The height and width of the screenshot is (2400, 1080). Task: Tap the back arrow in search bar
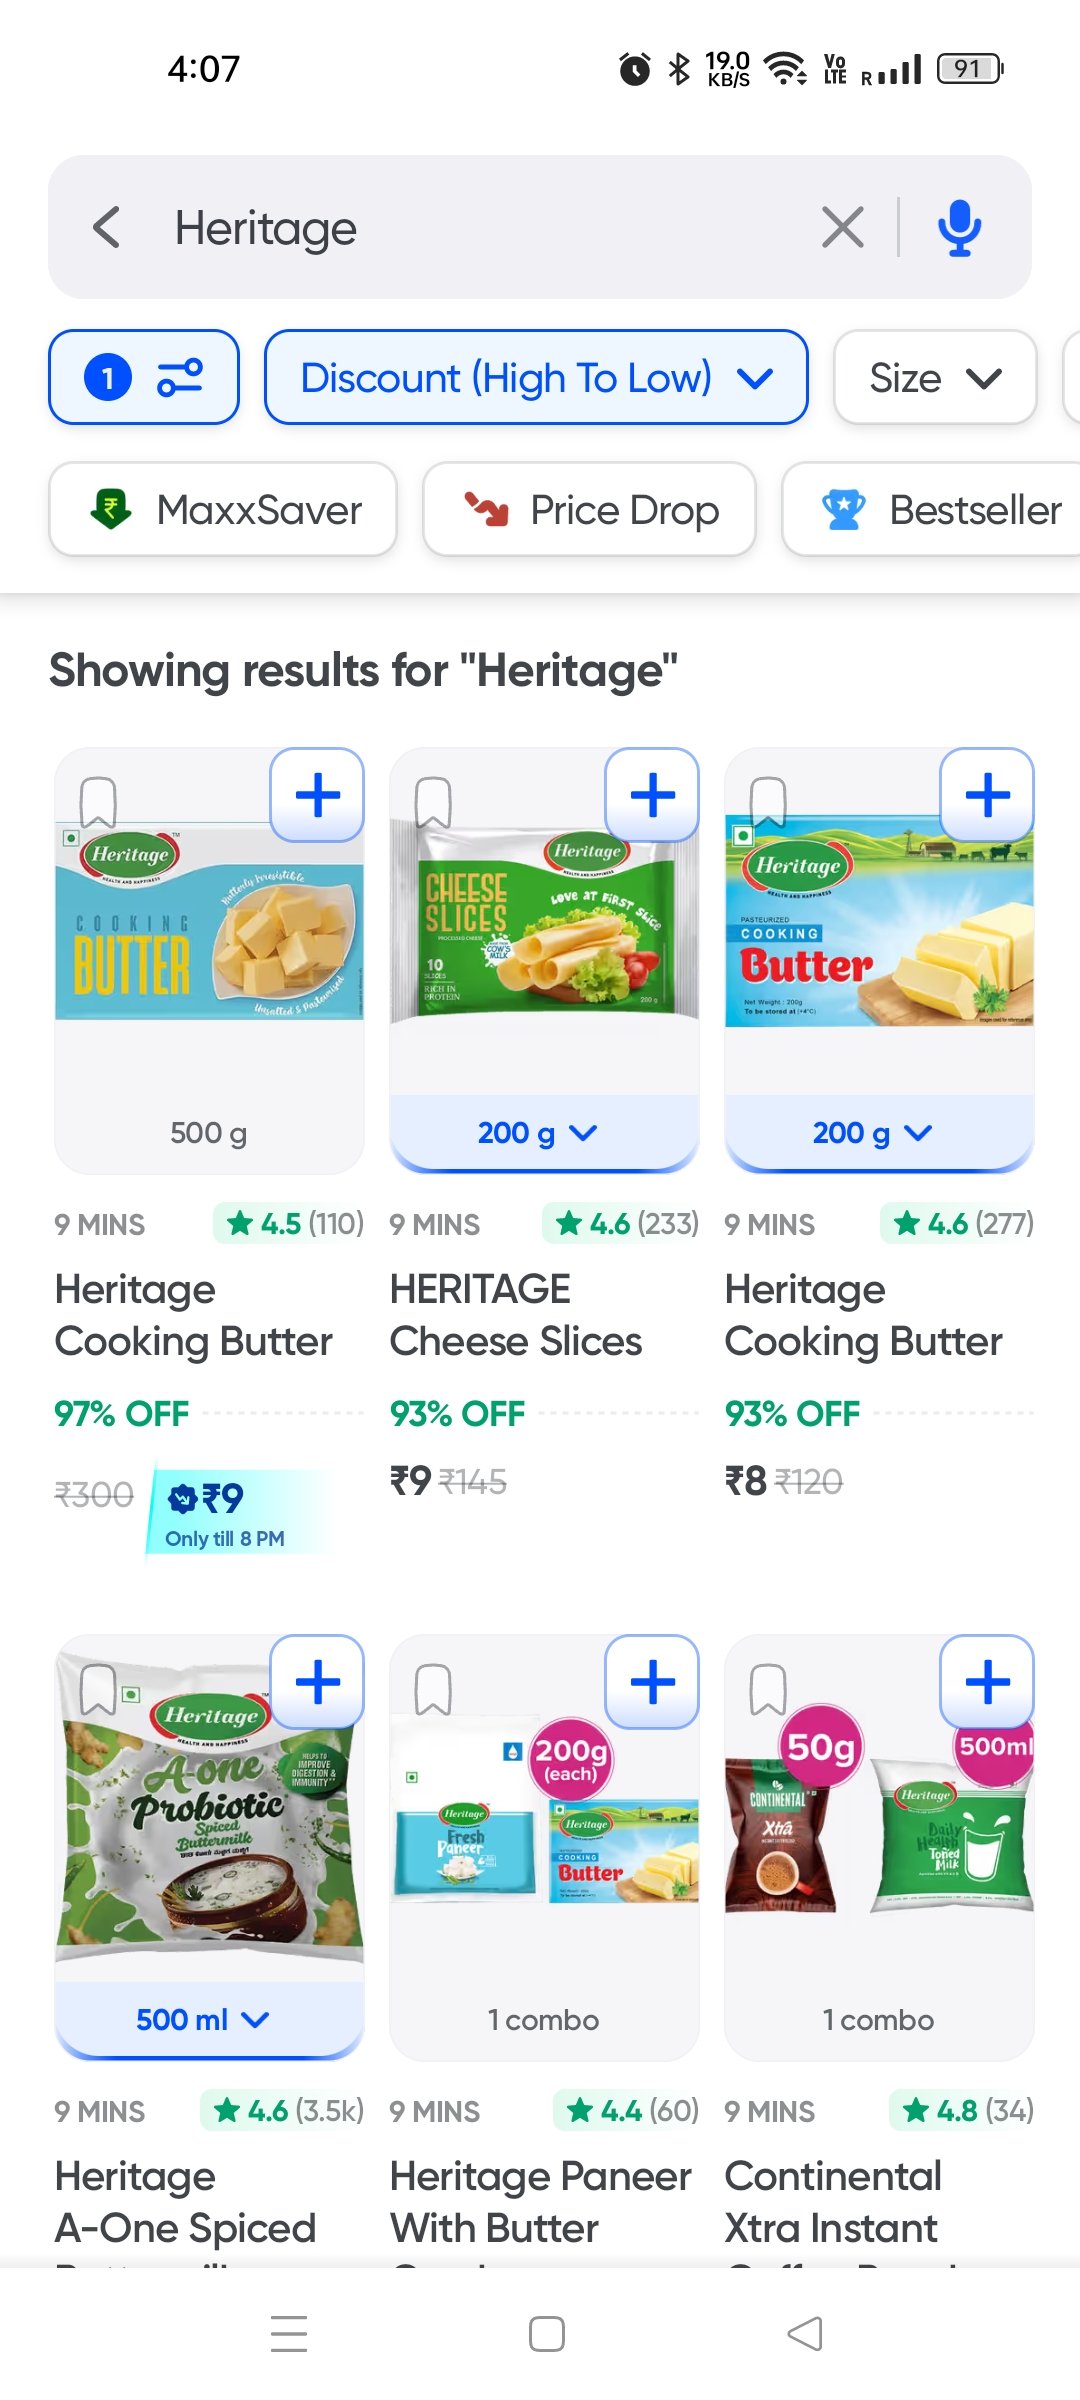coord(107,228)
